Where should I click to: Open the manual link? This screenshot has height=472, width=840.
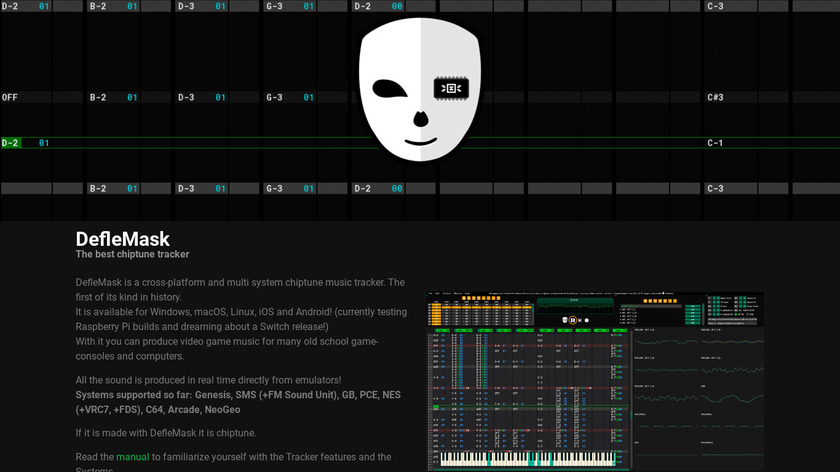[132, 457]
